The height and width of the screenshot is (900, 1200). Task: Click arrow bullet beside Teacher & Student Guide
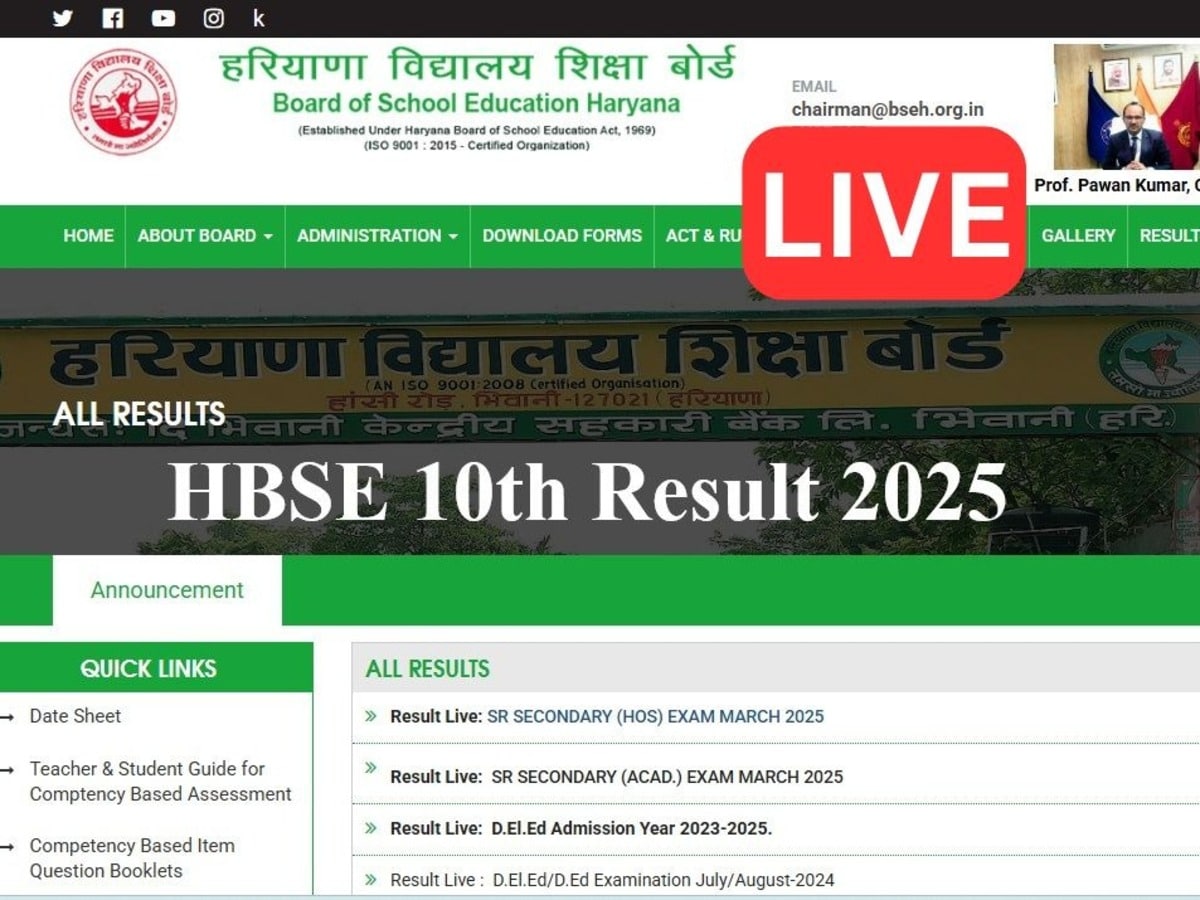coord(8,770)
